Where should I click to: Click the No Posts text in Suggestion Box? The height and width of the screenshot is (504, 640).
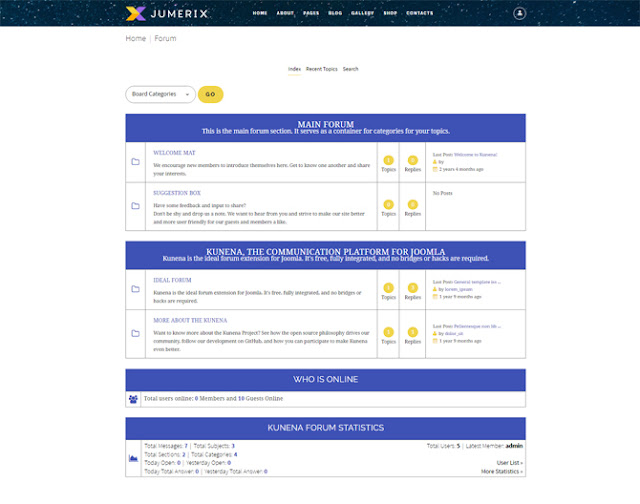[442, 193]
